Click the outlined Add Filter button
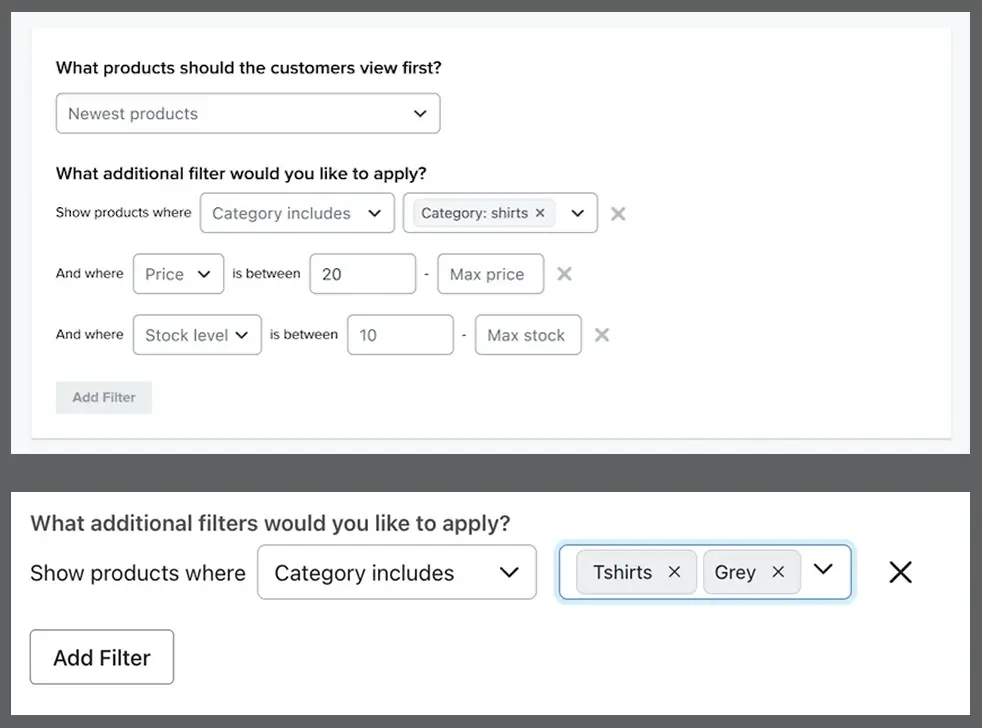The image size is (982, 728). (x=102, y=657)
